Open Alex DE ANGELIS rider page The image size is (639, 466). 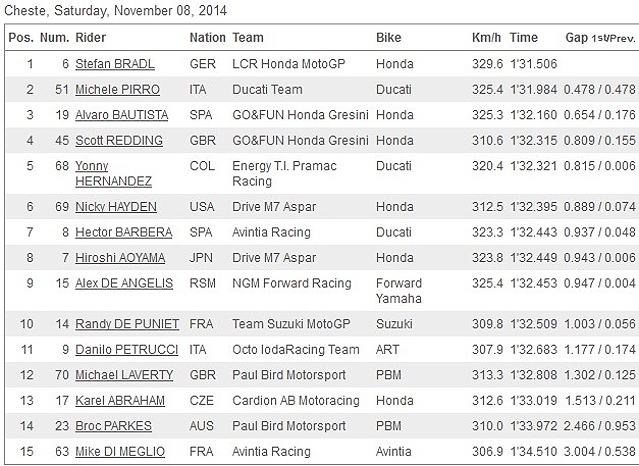click(125, 284)
